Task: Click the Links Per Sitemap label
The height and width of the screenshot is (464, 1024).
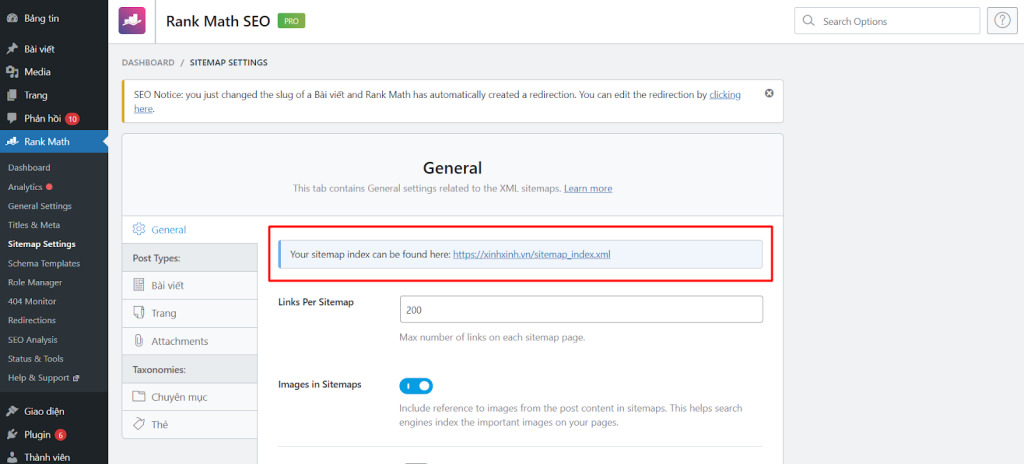Action: [316, 302]
